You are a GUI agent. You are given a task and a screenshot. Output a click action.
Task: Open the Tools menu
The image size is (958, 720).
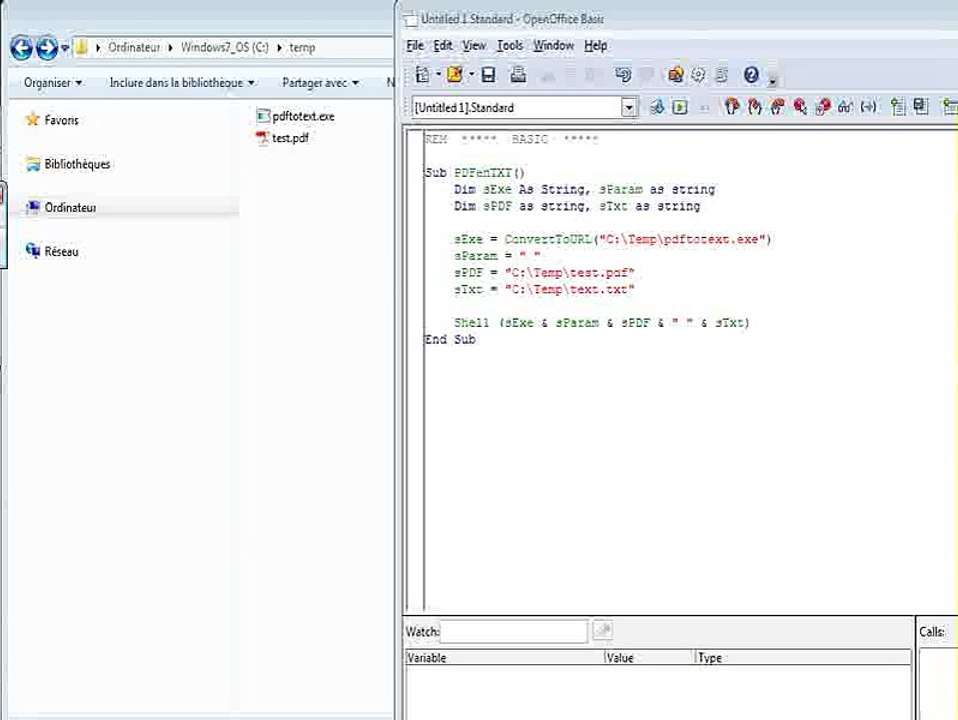(510, 45)
